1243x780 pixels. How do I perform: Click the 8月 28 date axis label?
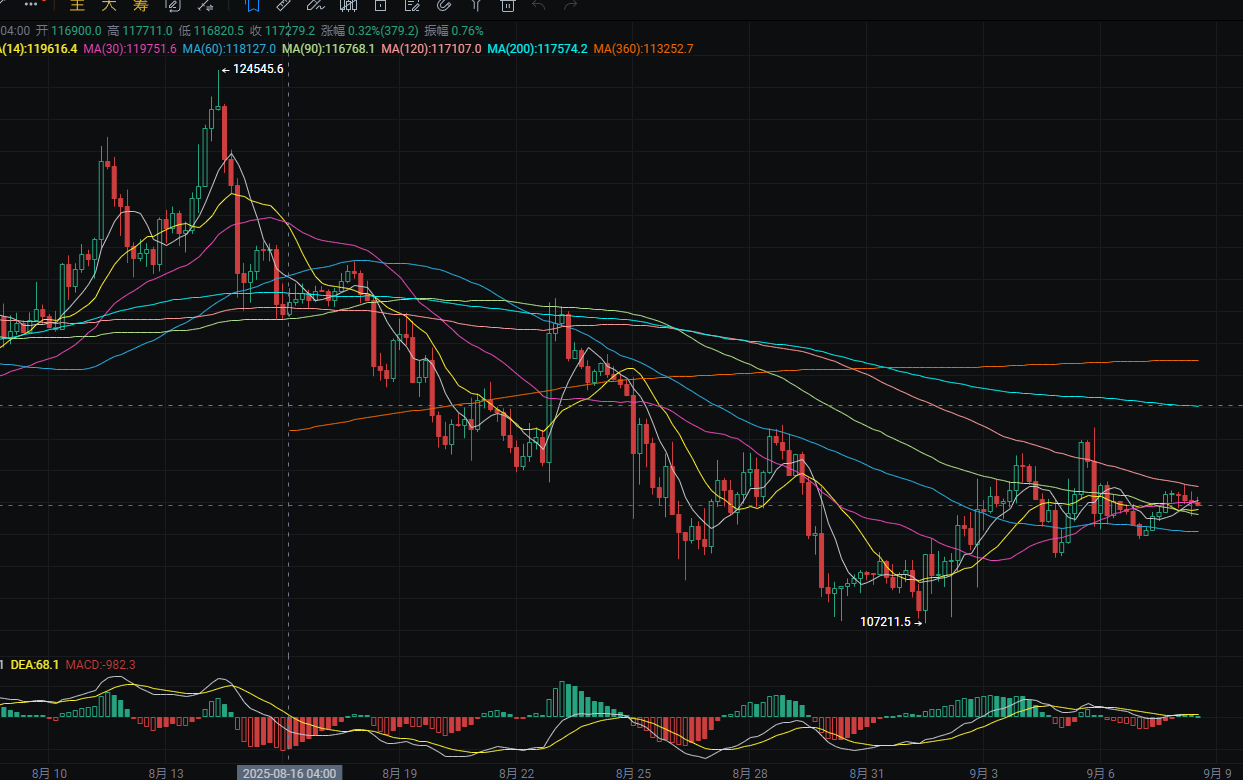point(749,773)
